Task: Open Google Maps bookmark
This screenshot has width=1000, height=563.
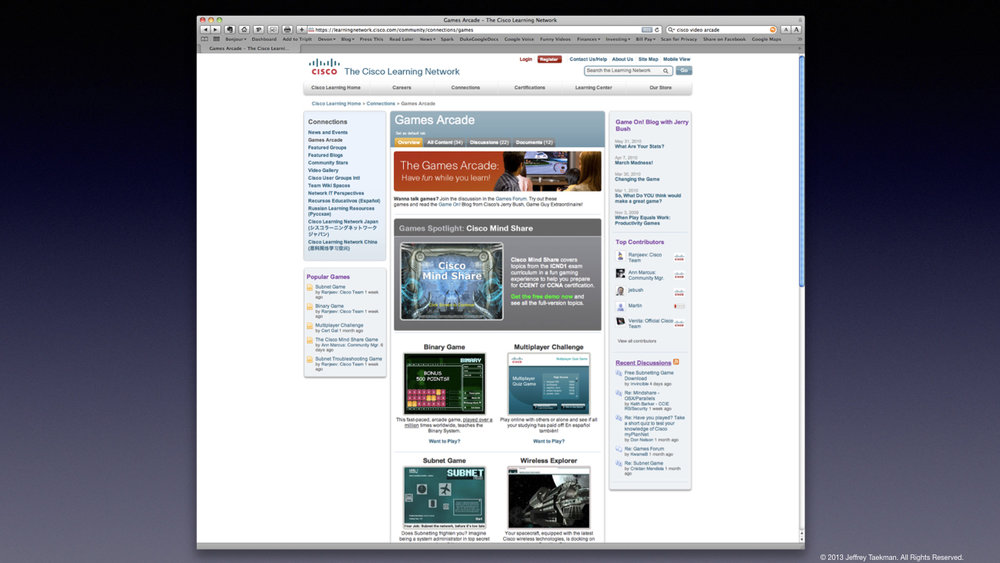Action: (766, 39)
